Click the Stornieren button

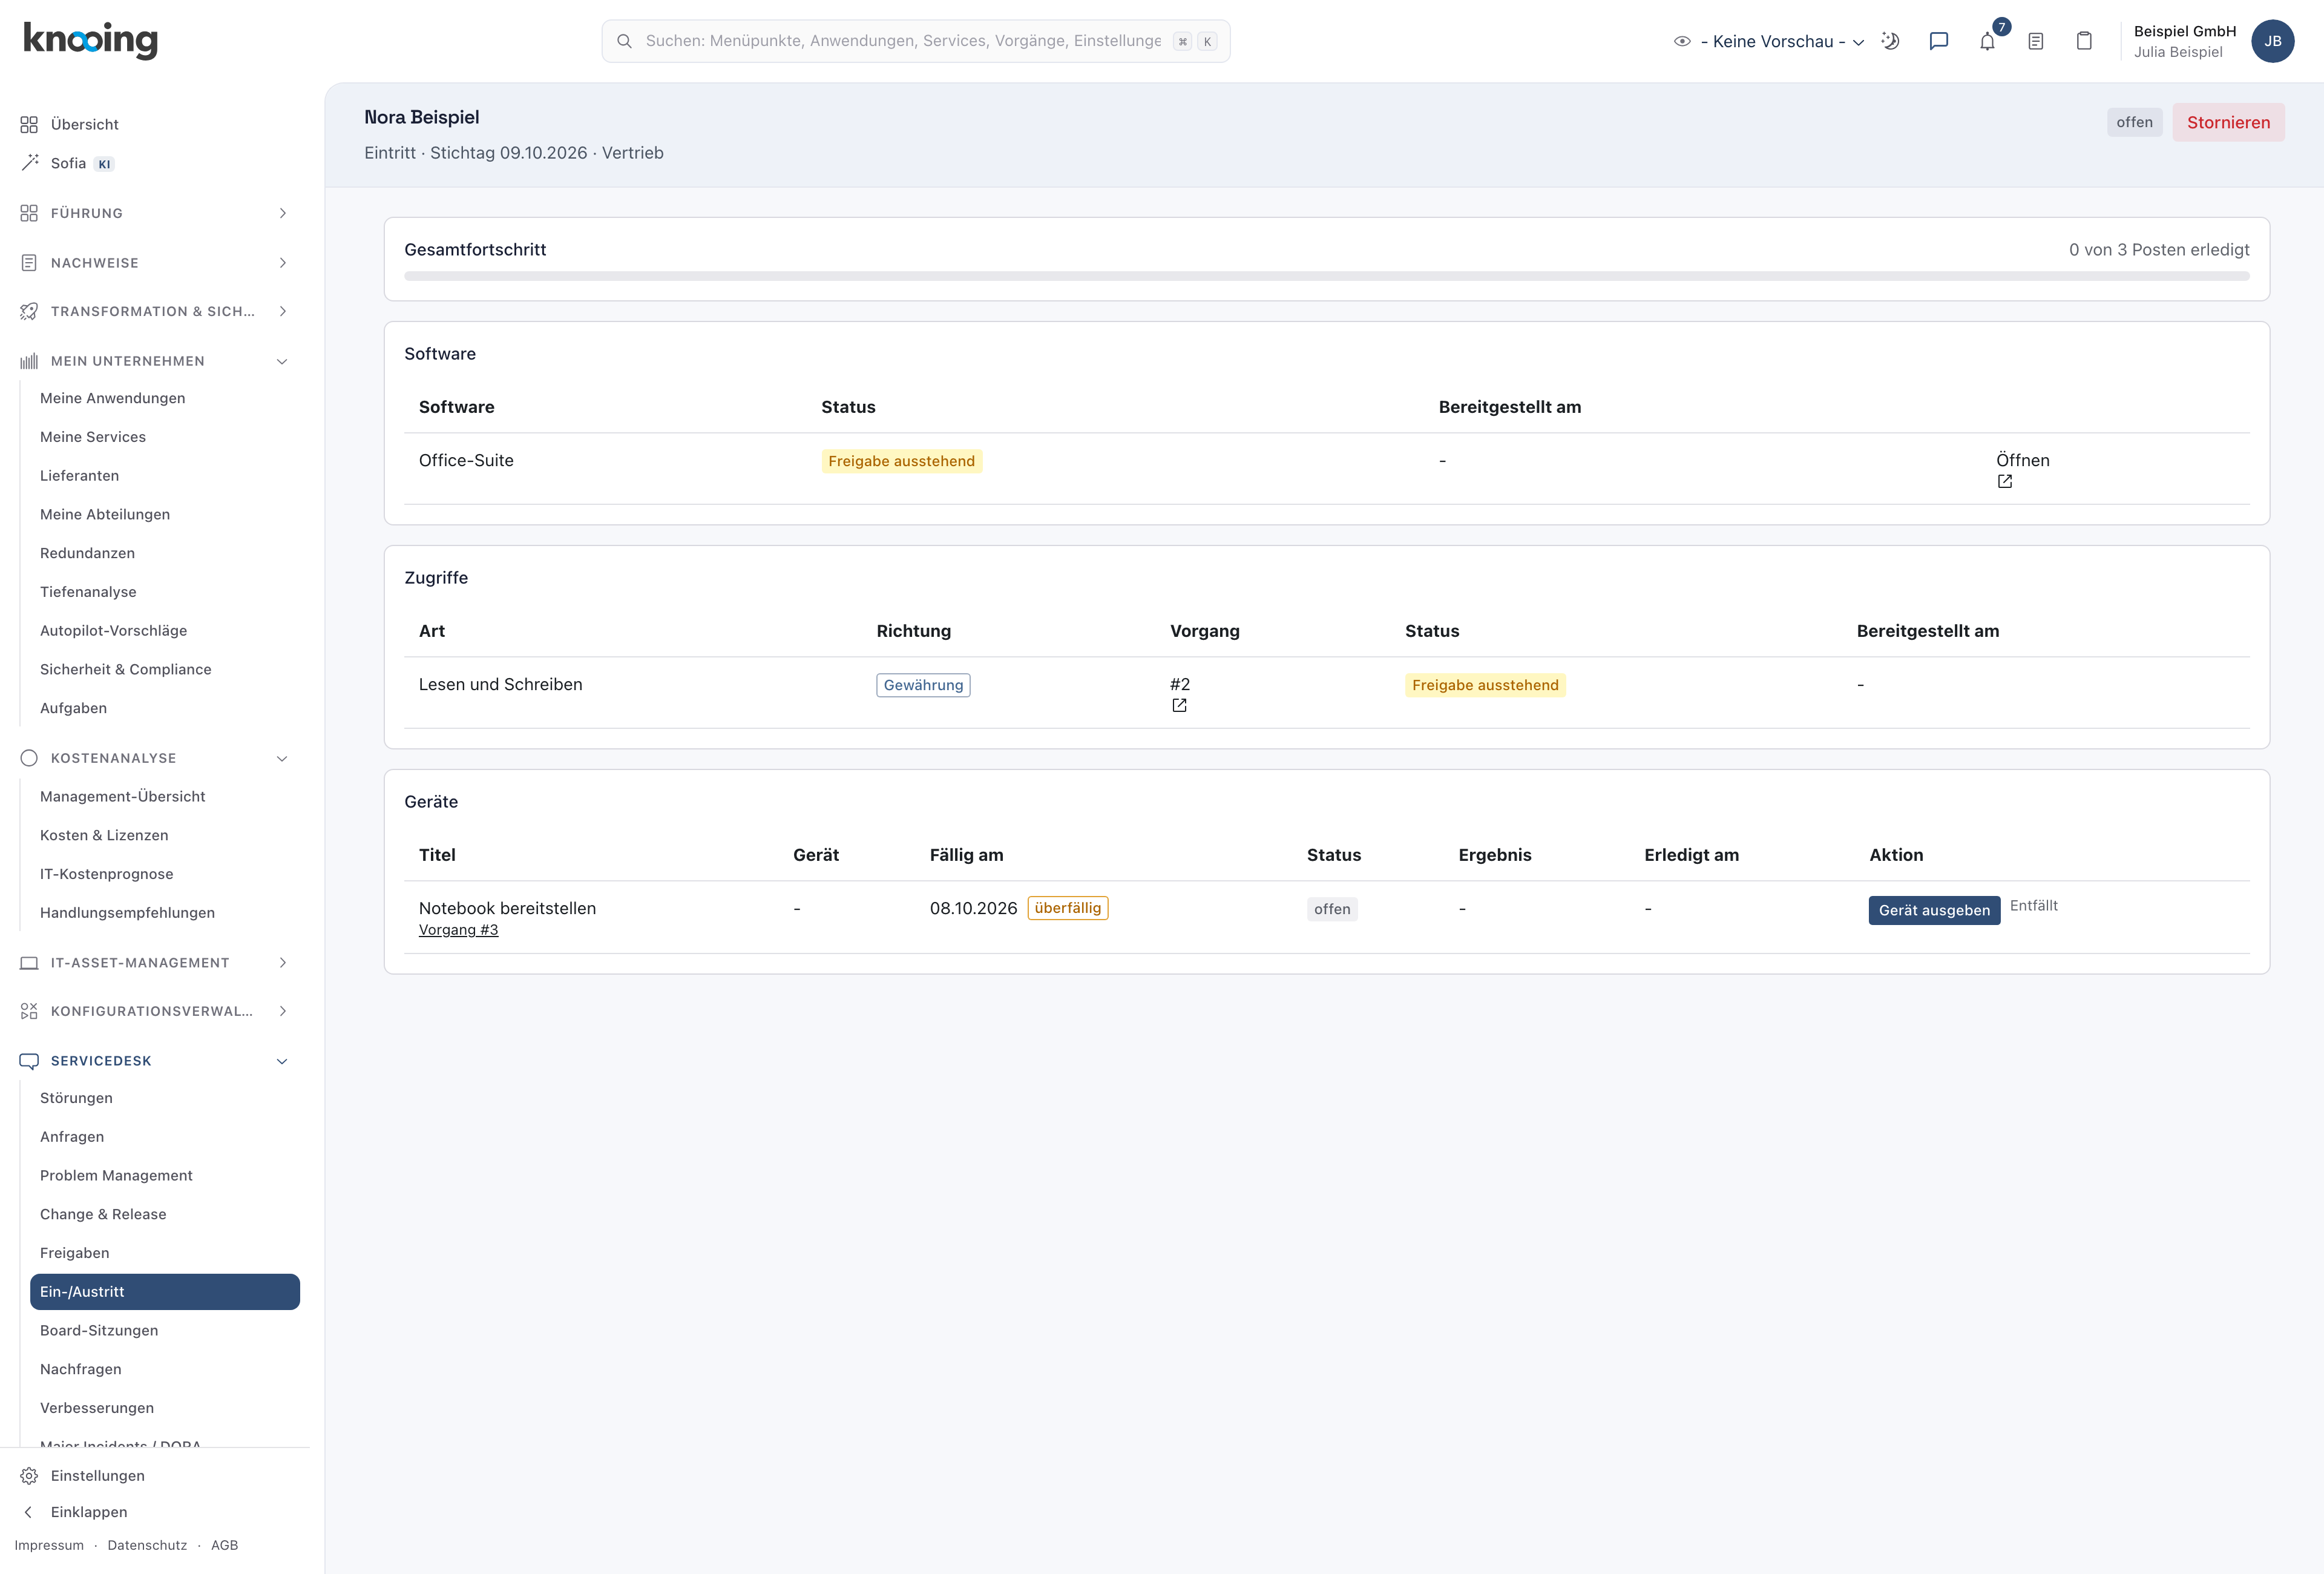[2228, 122]
